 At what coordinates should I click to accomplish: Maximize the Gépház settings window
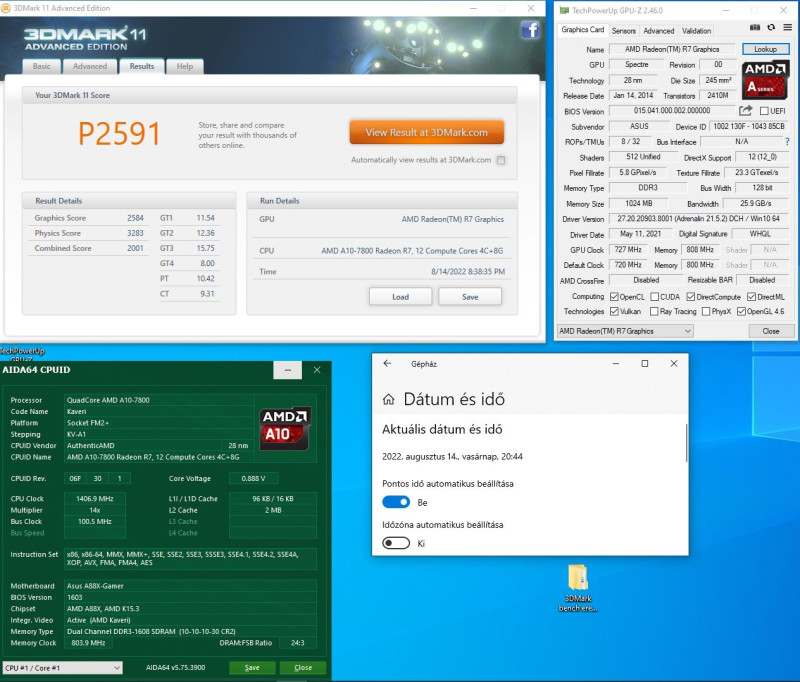pyautogui.click(x=645, y=363)
